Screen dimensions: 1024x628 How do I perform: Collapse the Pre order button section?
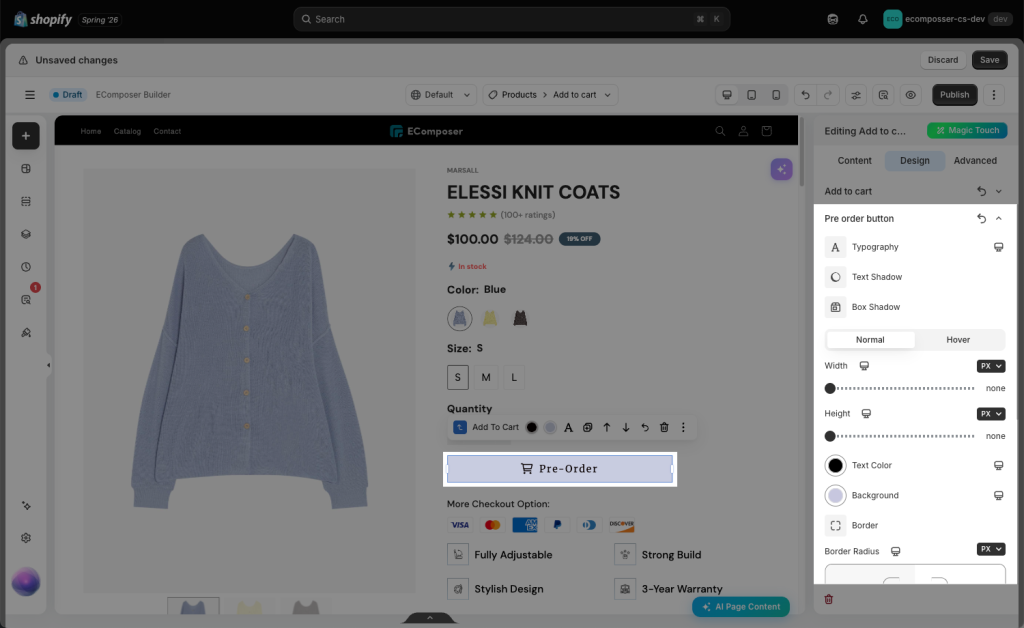click(999, 219)
